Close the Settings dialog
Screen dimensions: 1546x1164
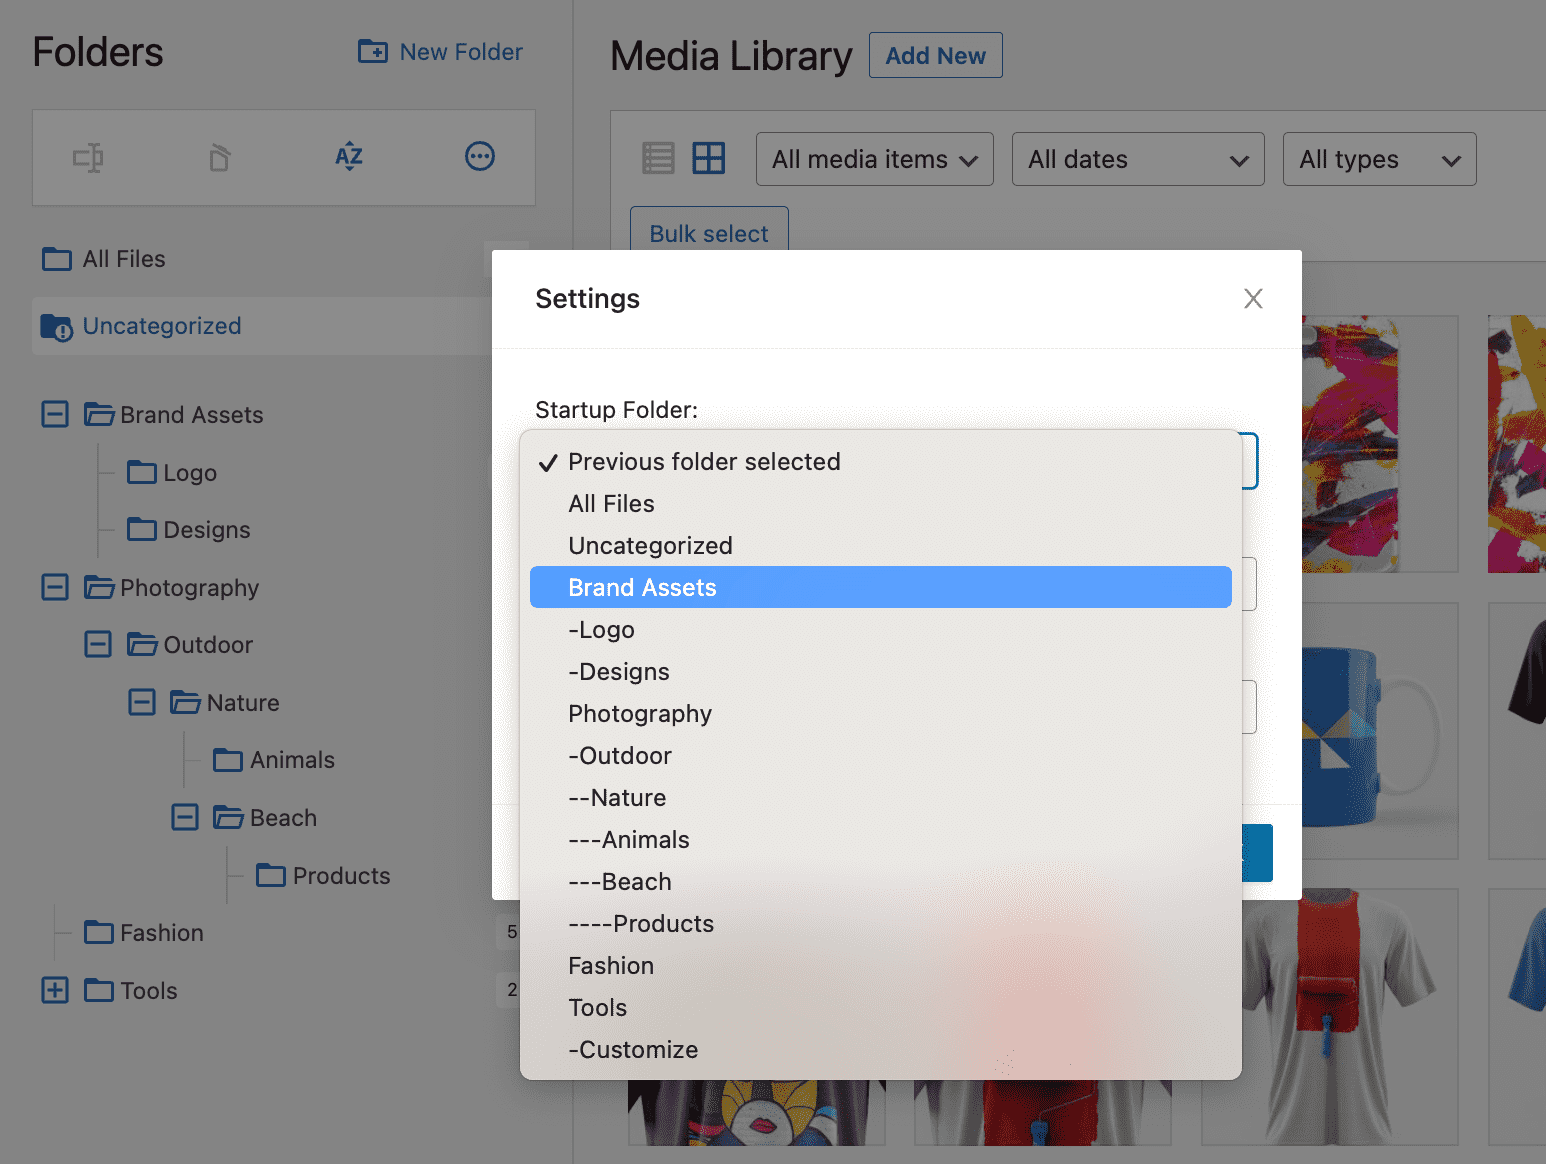tap(1253, 298)
